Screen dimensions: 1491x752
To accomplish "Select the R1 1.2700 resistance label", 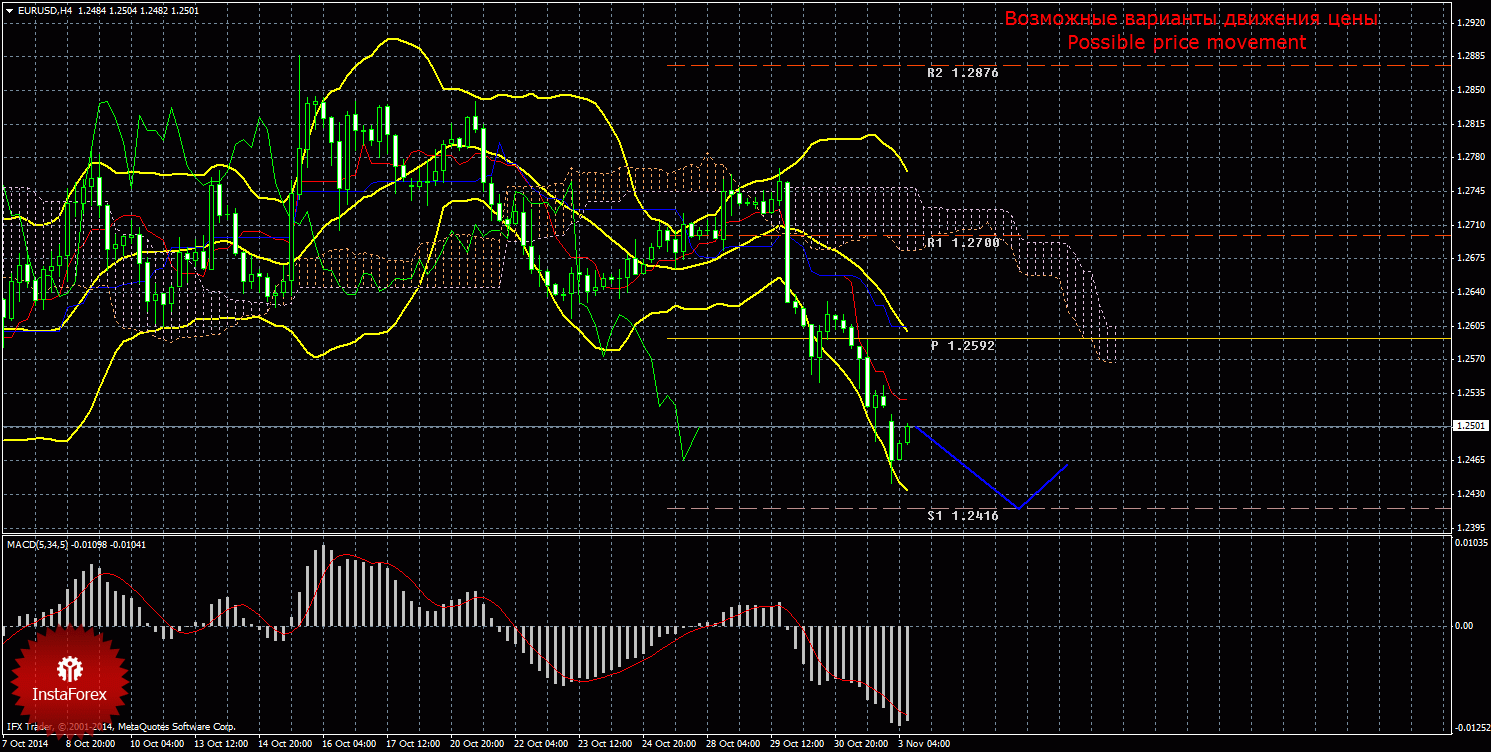I will click(x=962, y=243).
